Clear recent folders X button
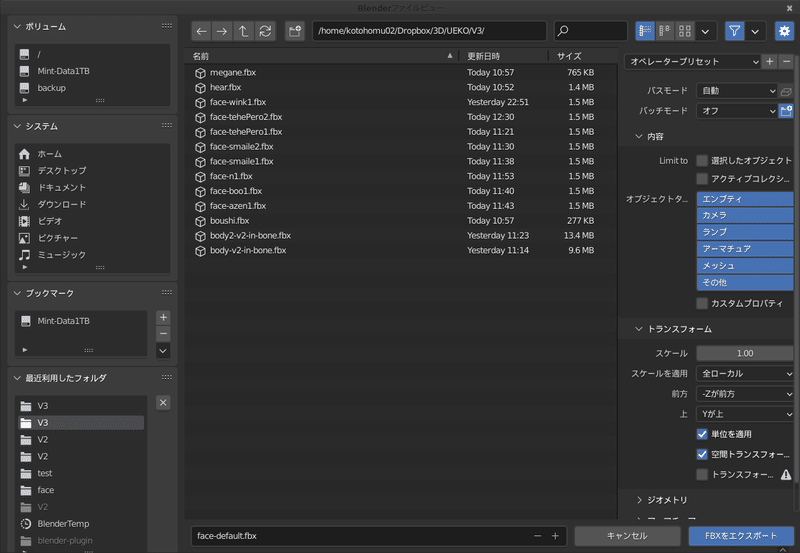The width and height of the screenshot is (800, 553). [163, 403]
